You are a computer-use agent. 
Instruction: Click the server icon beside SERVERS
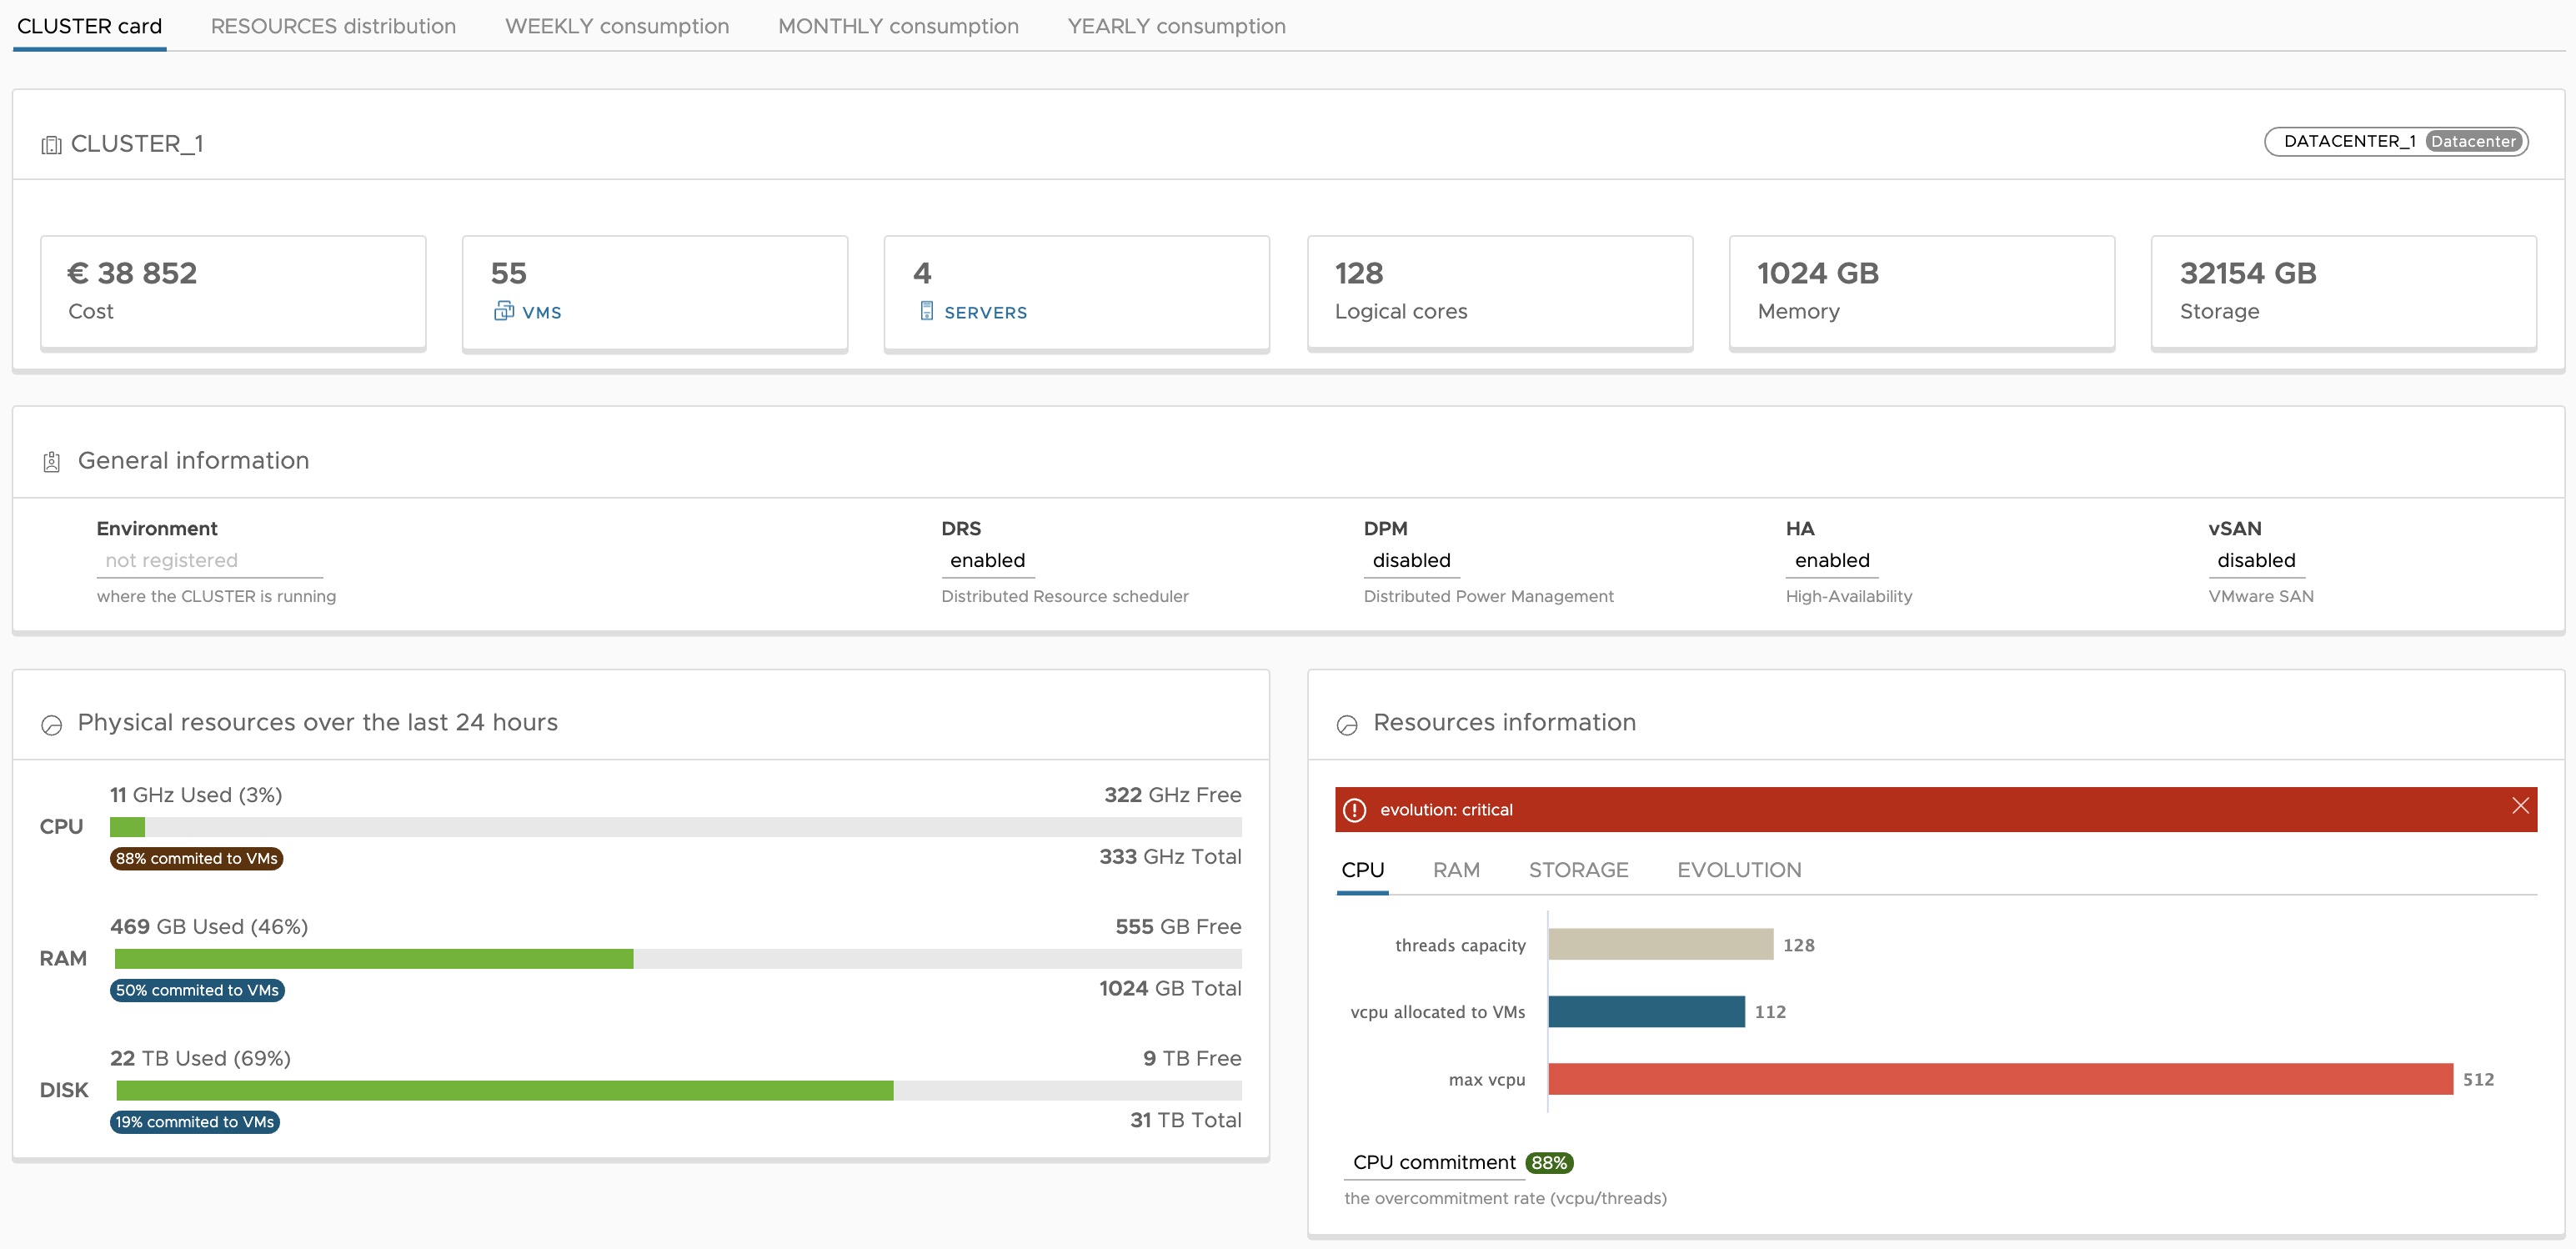point(926,311)
